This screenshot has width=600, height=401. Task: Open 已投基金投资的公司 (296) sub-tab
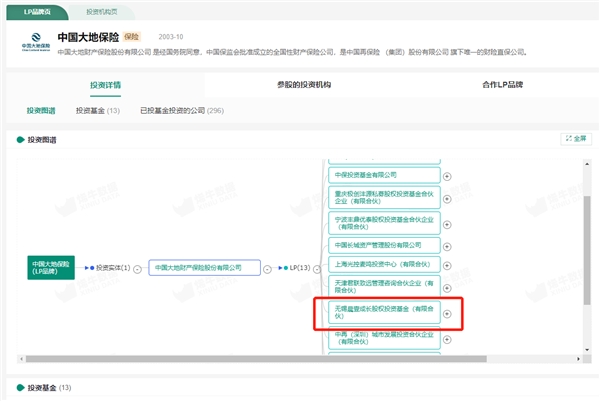point(182,111)
